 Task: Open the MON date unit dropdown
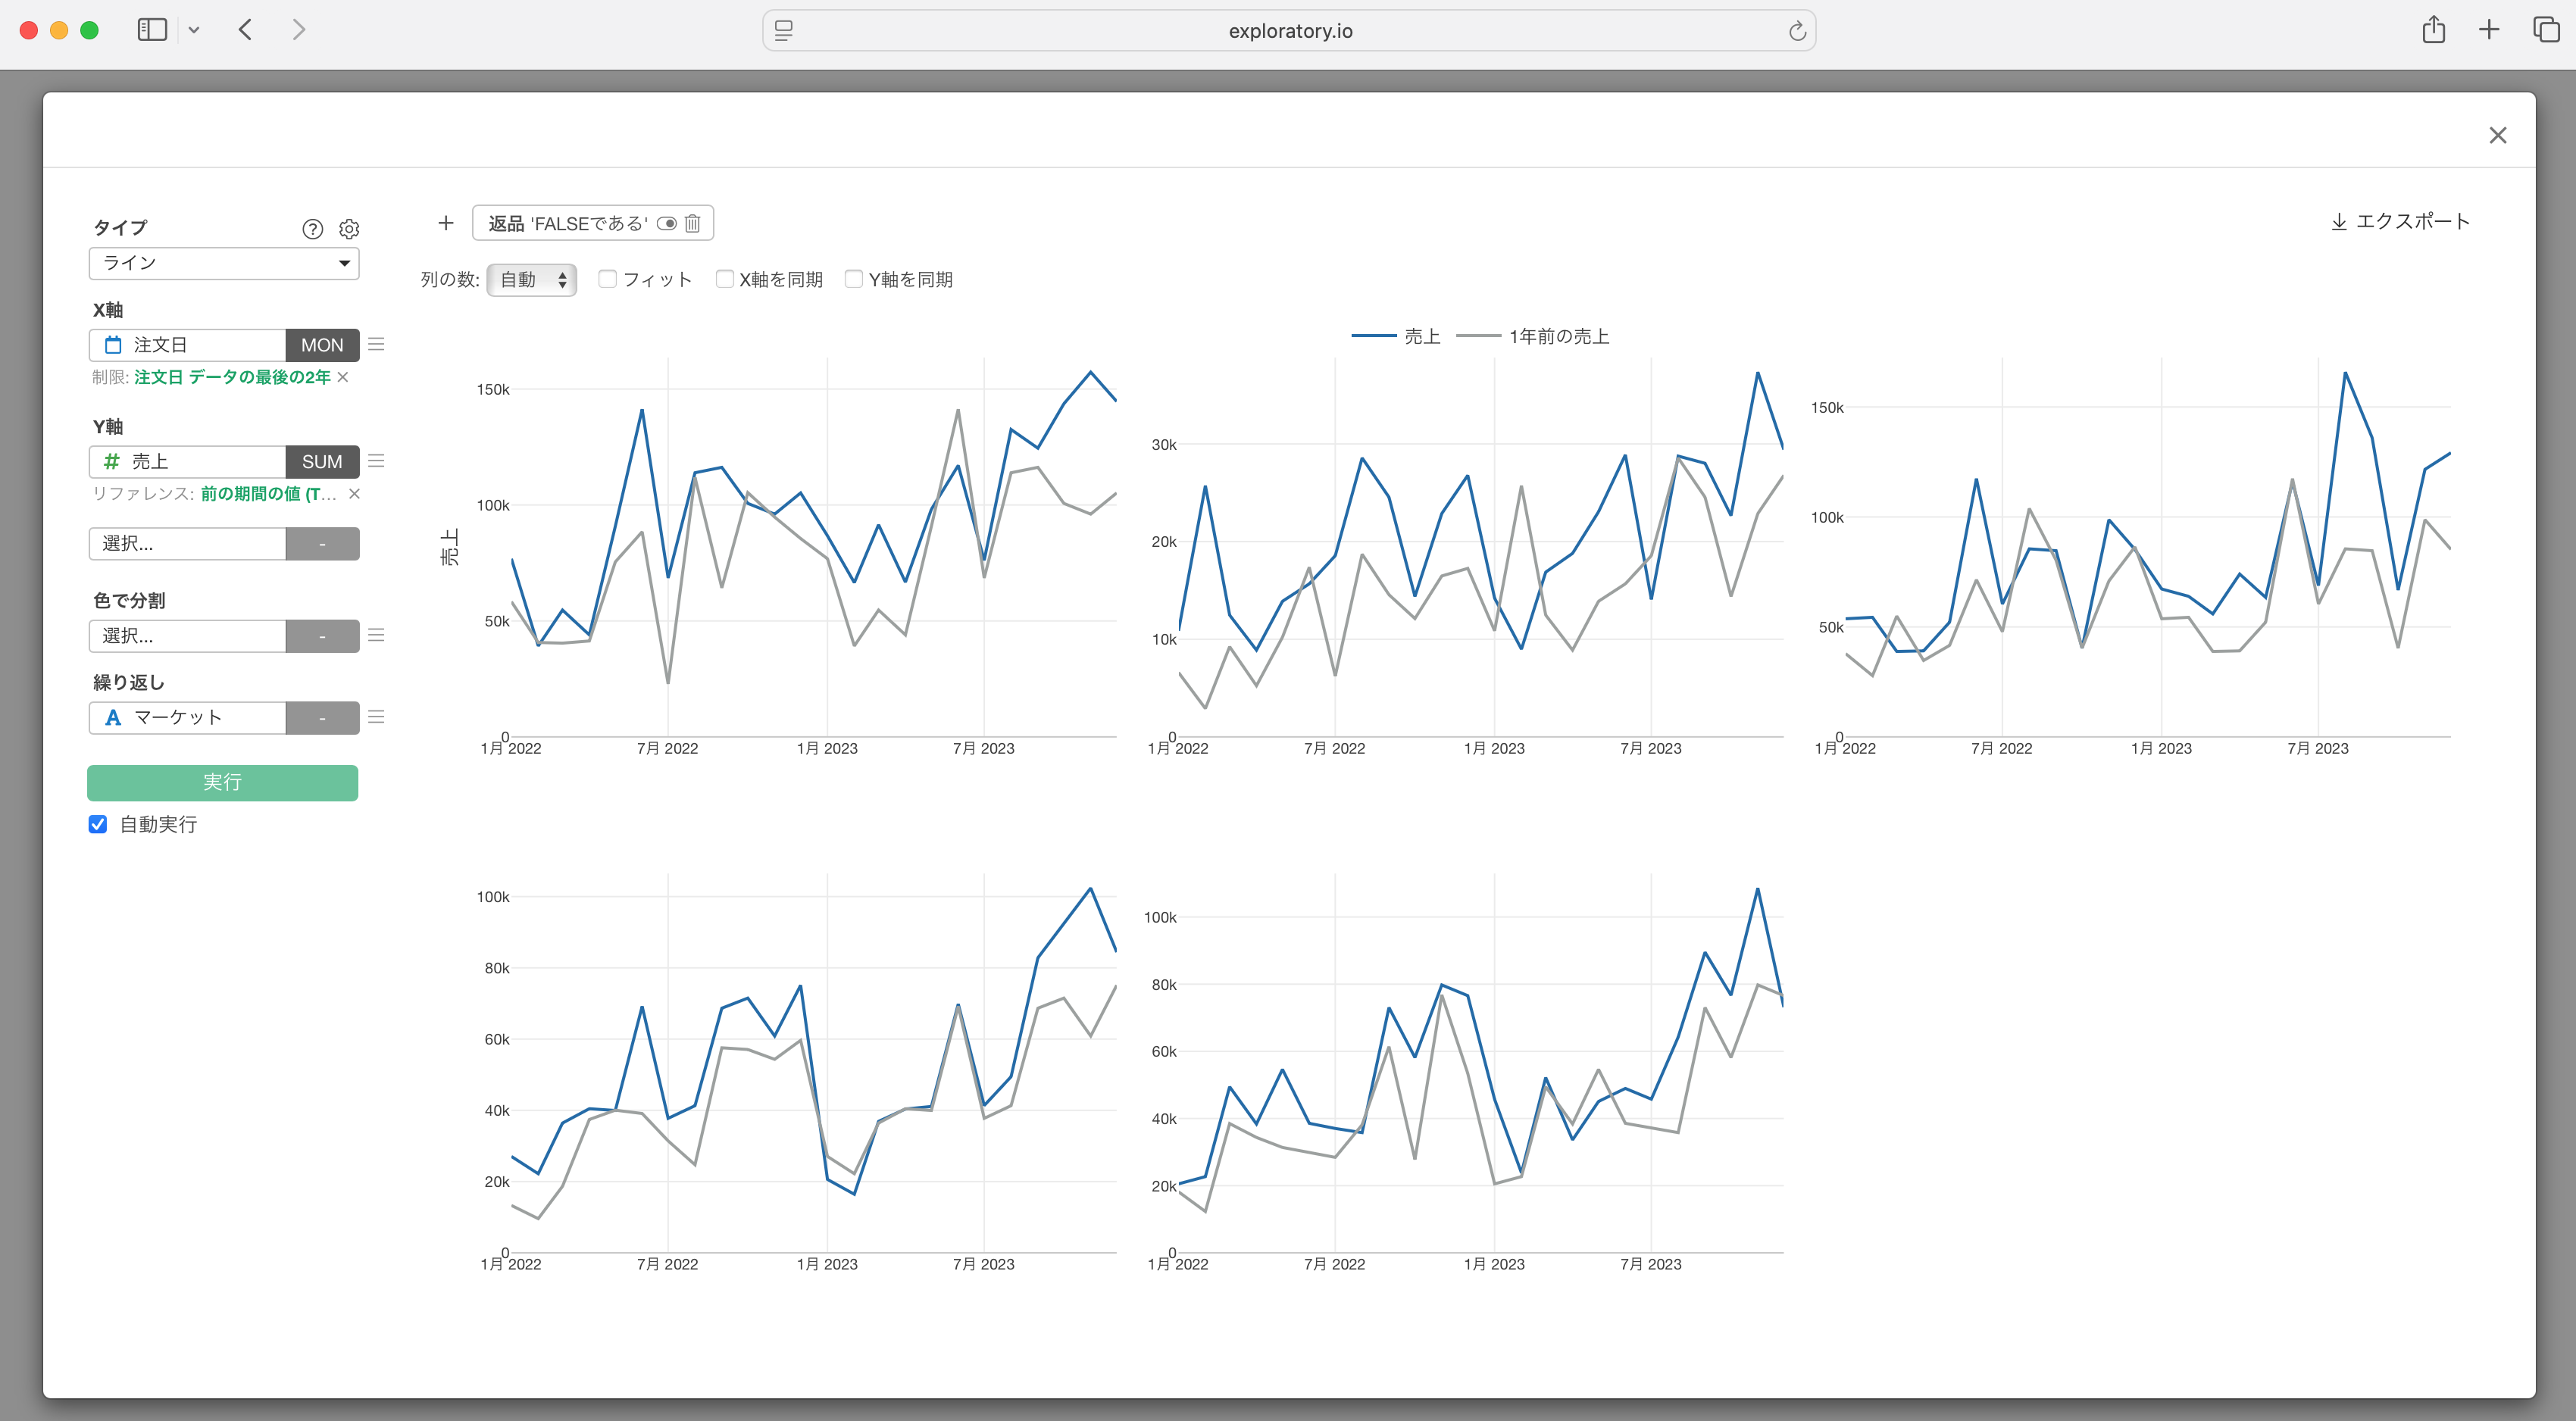pos(322,345)
